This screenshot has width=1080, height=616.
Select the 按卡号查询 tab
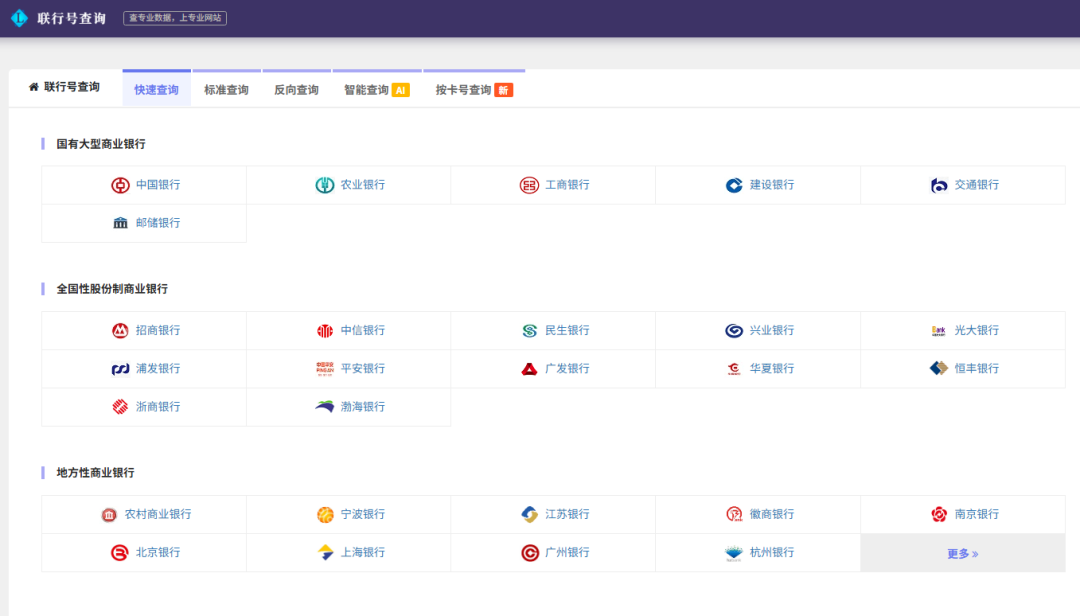click(474, 90)
